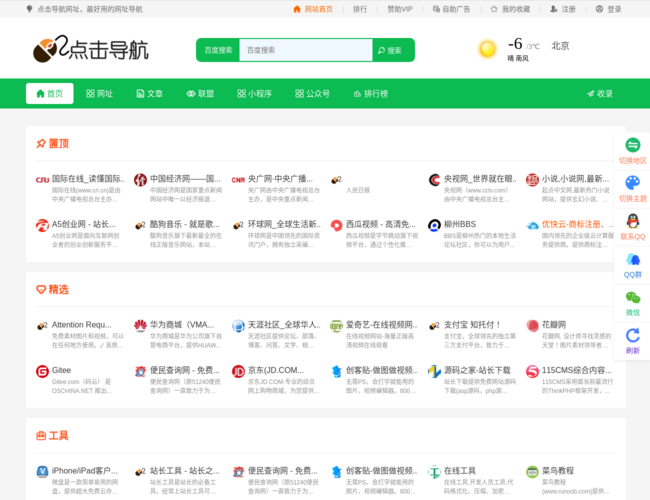650x500 pixels.
Task: Open the 联盟 navigation tab
Action: (200, 93)
